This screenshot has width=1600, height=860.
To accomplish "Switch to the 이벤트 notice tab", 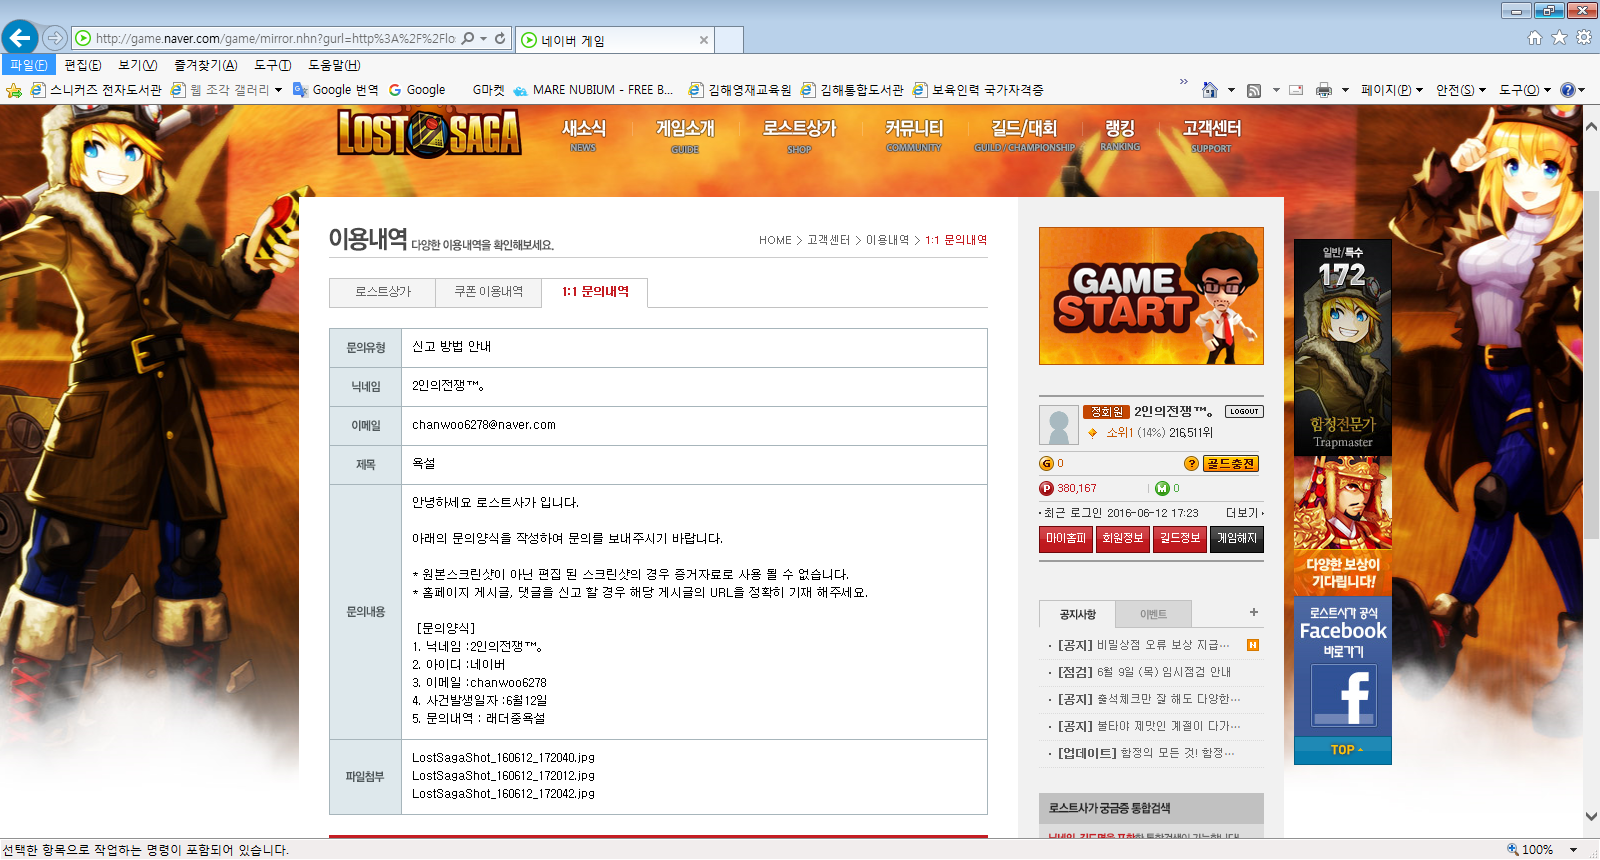I will click(x=1154, y=614).
